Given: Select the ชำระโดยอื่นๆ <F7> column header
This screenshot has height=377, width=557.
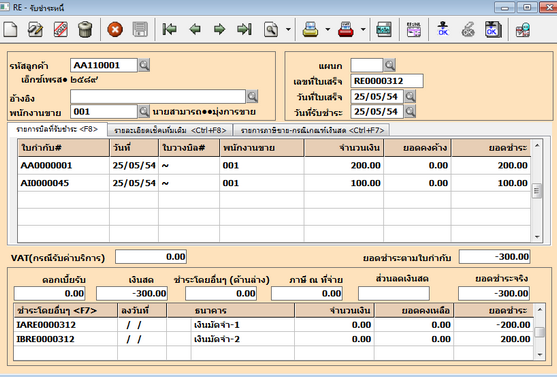Looking at the screenshot, I should click(x=66, y=311).
